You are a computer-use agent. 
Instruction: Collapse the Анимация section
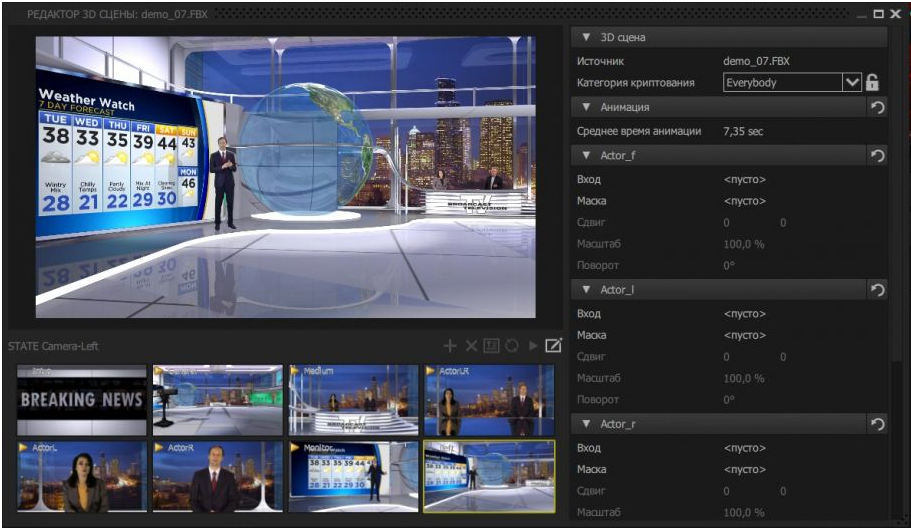pos(587,107)
